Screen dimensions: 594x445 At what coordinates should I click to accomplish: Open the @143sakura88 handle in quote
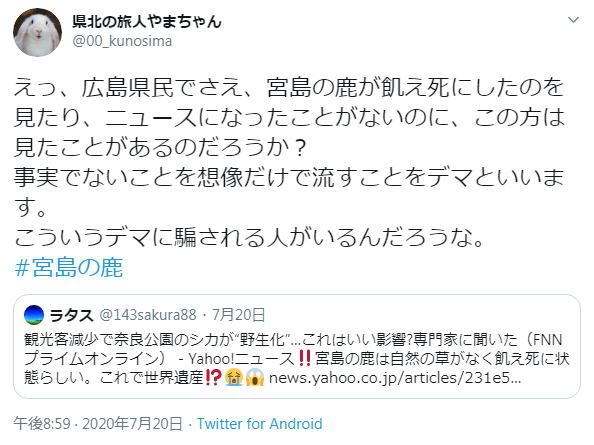pyautogui.click(x=148, y=315)
